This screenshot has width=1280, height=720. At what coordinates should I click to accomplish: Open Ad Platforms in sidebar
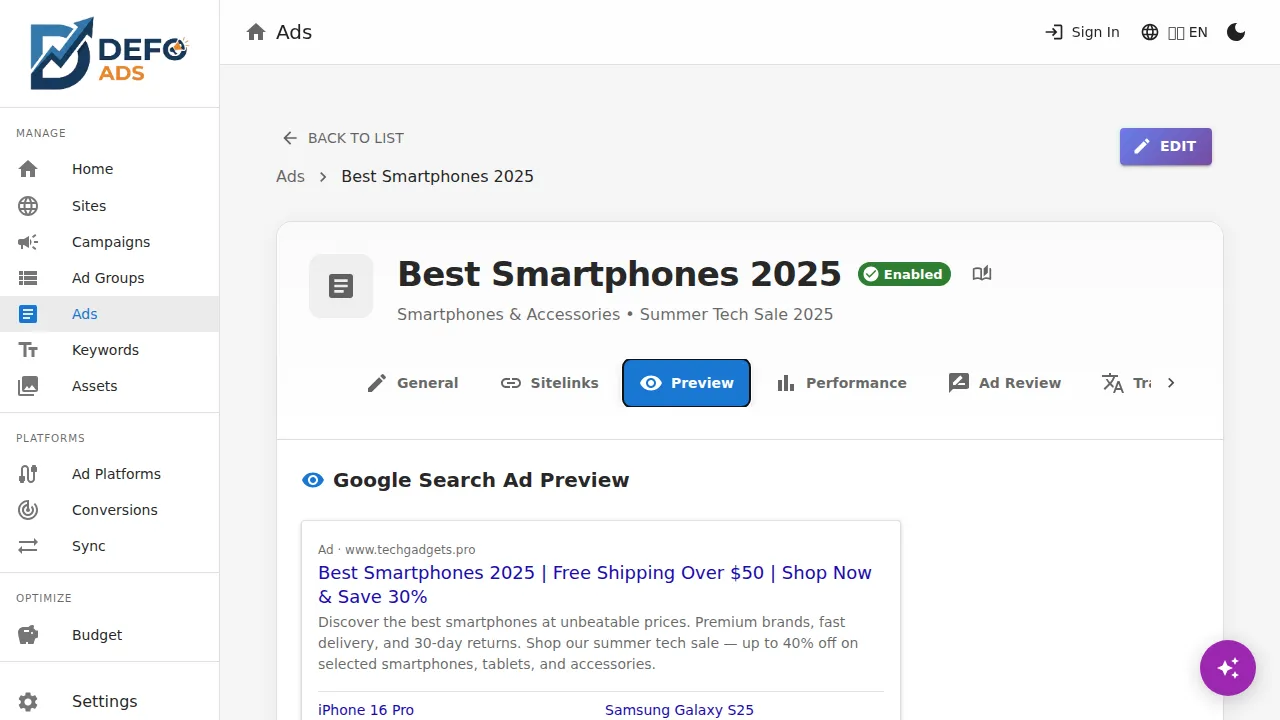(109, 474)
